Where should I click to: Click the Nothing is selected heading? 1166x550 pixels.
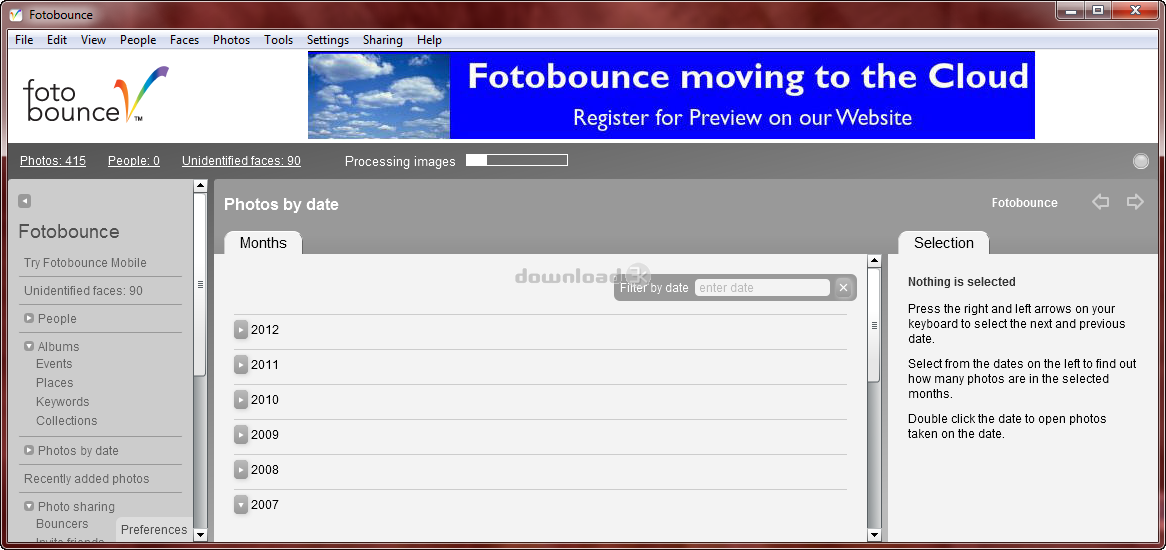(962, 282)
